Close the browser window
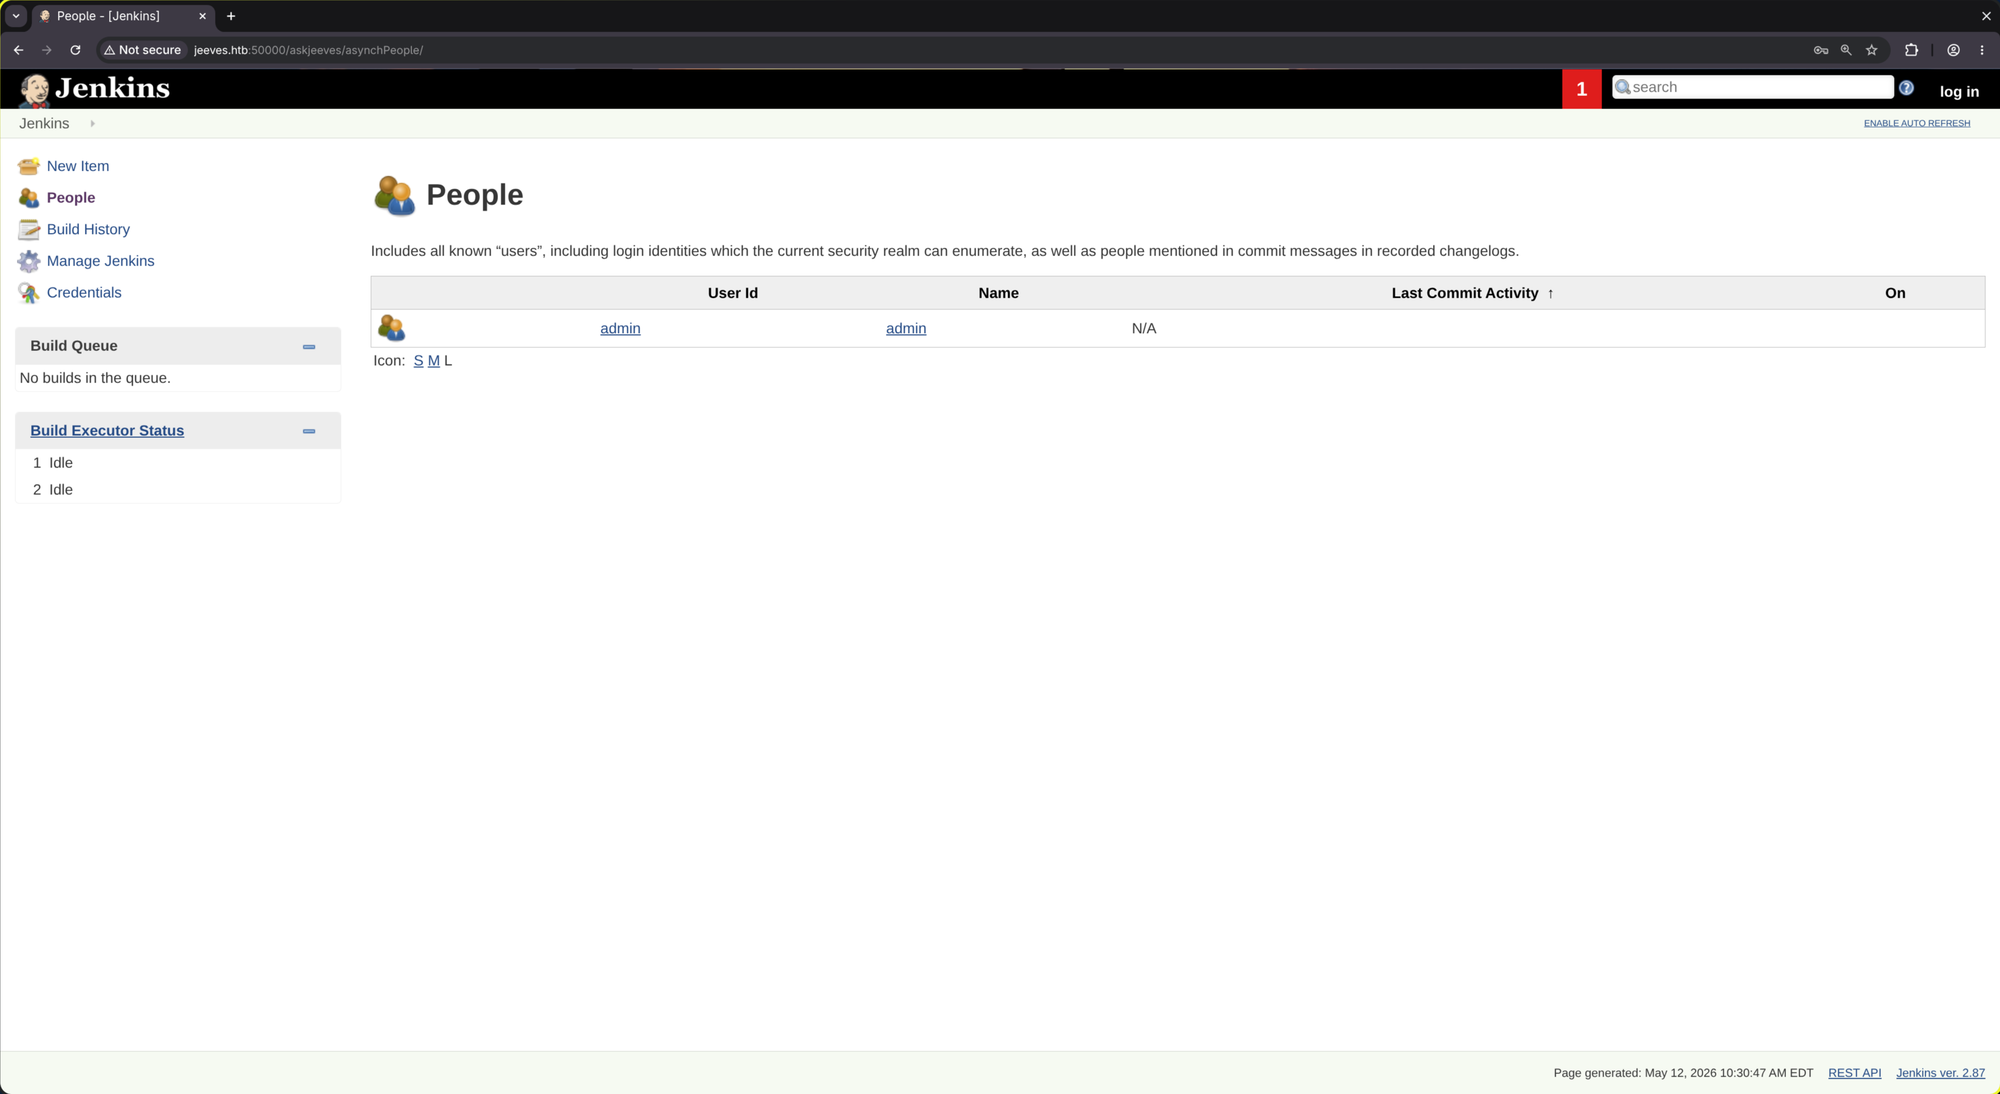2000x1094 pixels. click(1986, 16)
